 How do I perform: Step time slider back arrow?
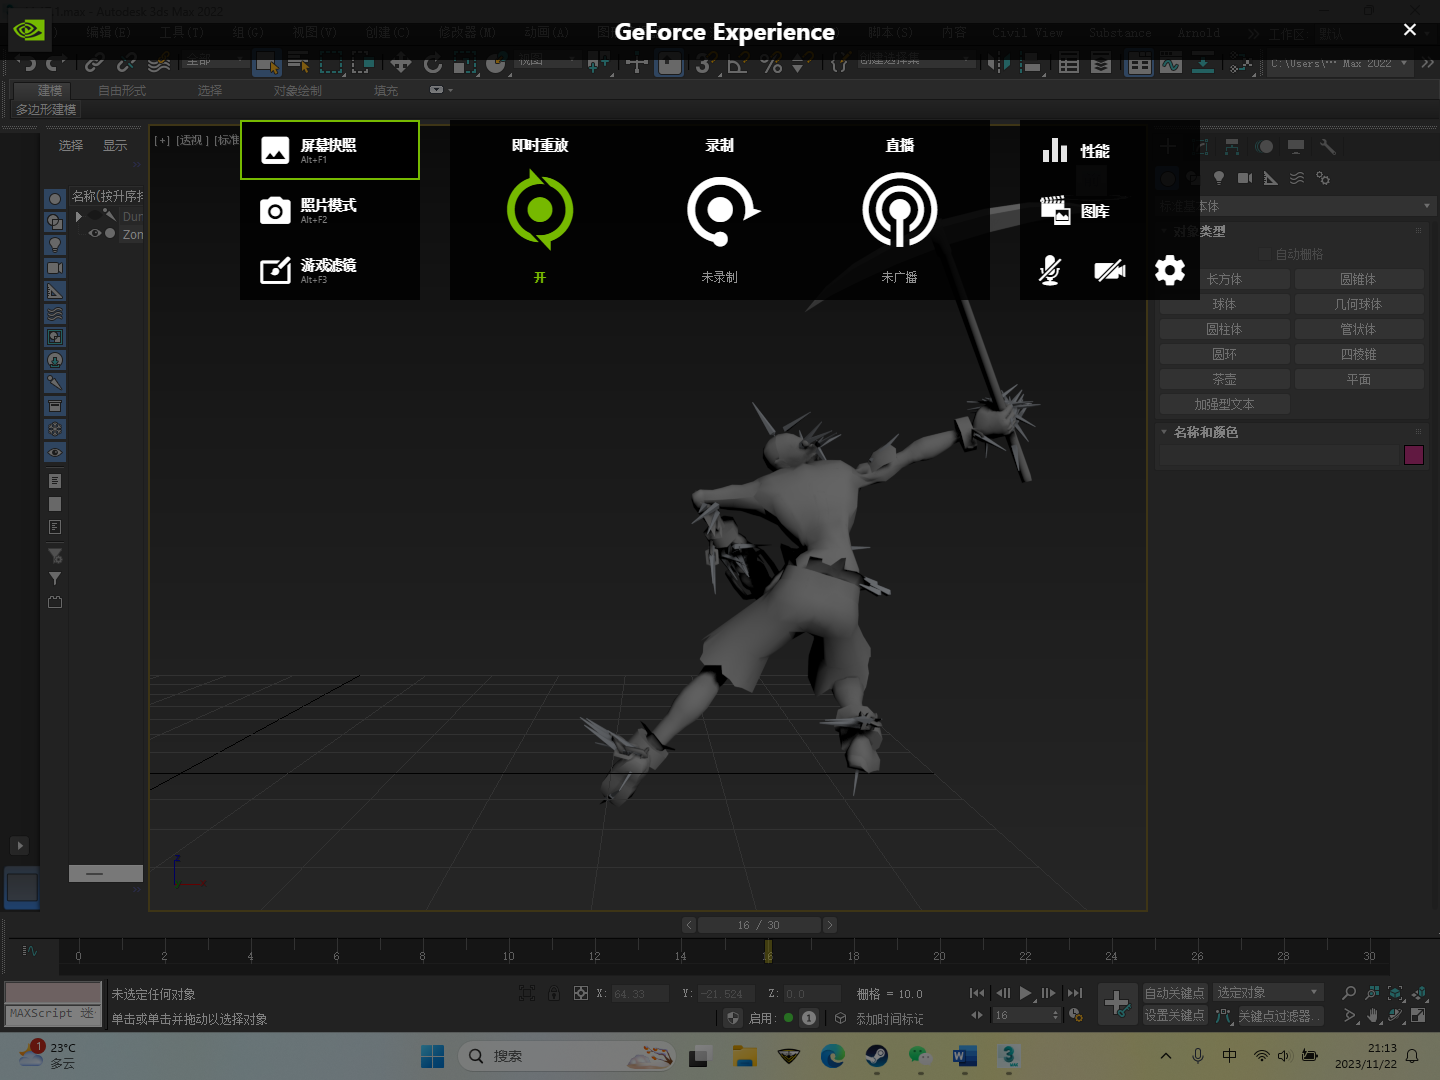click(x=689, y=925)
